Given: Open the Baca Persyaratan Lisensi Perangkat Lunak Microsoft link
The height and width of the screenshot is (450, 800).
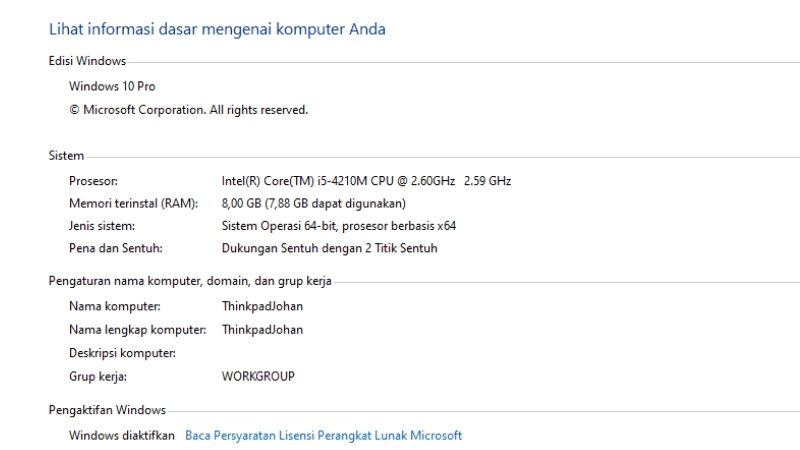Looking at the screenshot, I should coord(323,436).
